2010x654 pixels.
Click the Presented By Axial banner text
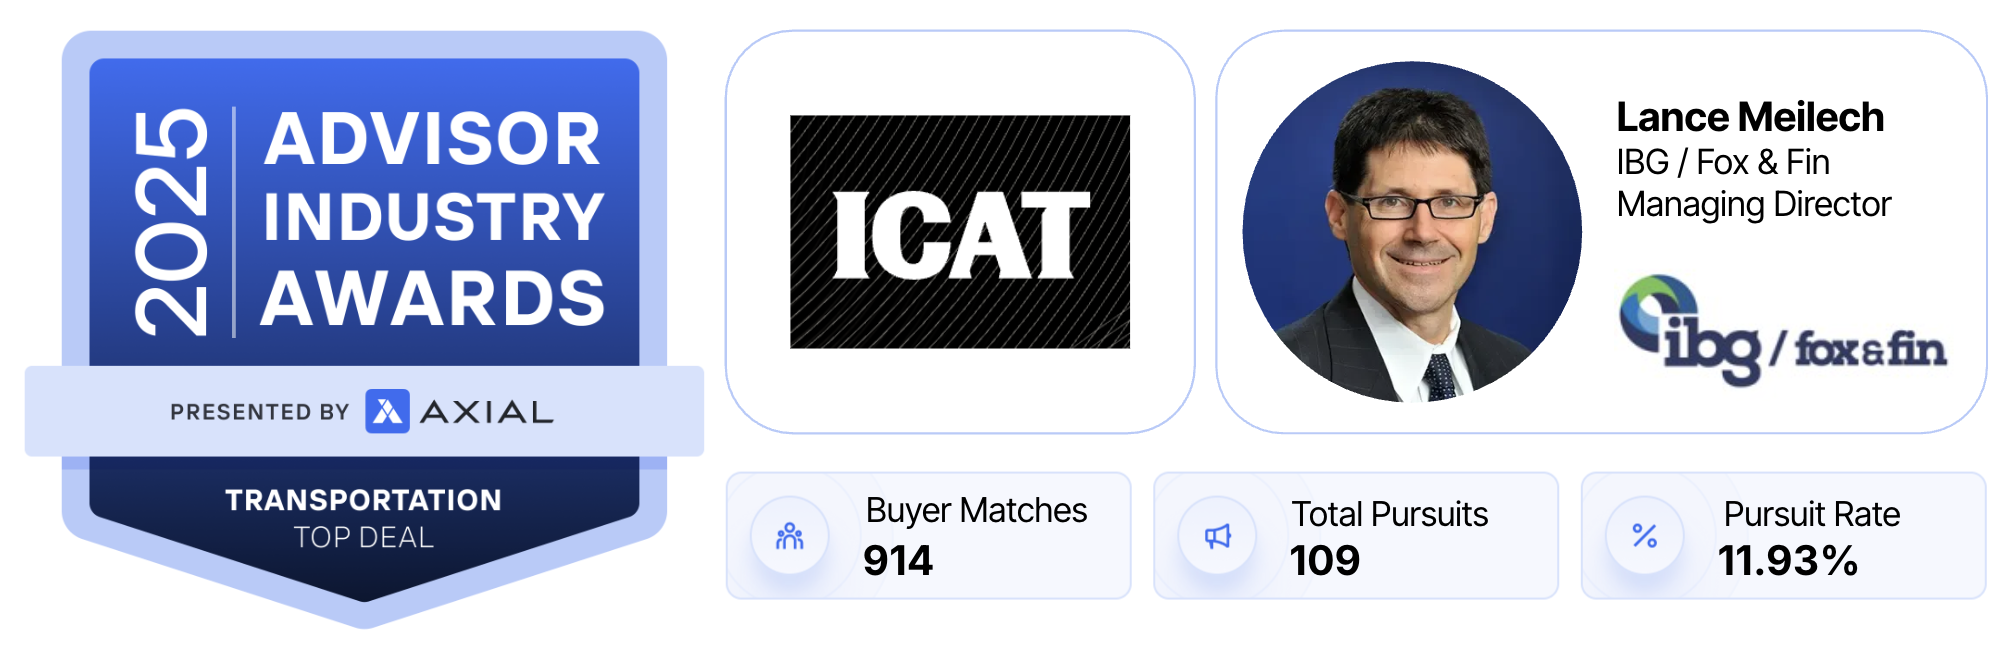click(260, 412)
